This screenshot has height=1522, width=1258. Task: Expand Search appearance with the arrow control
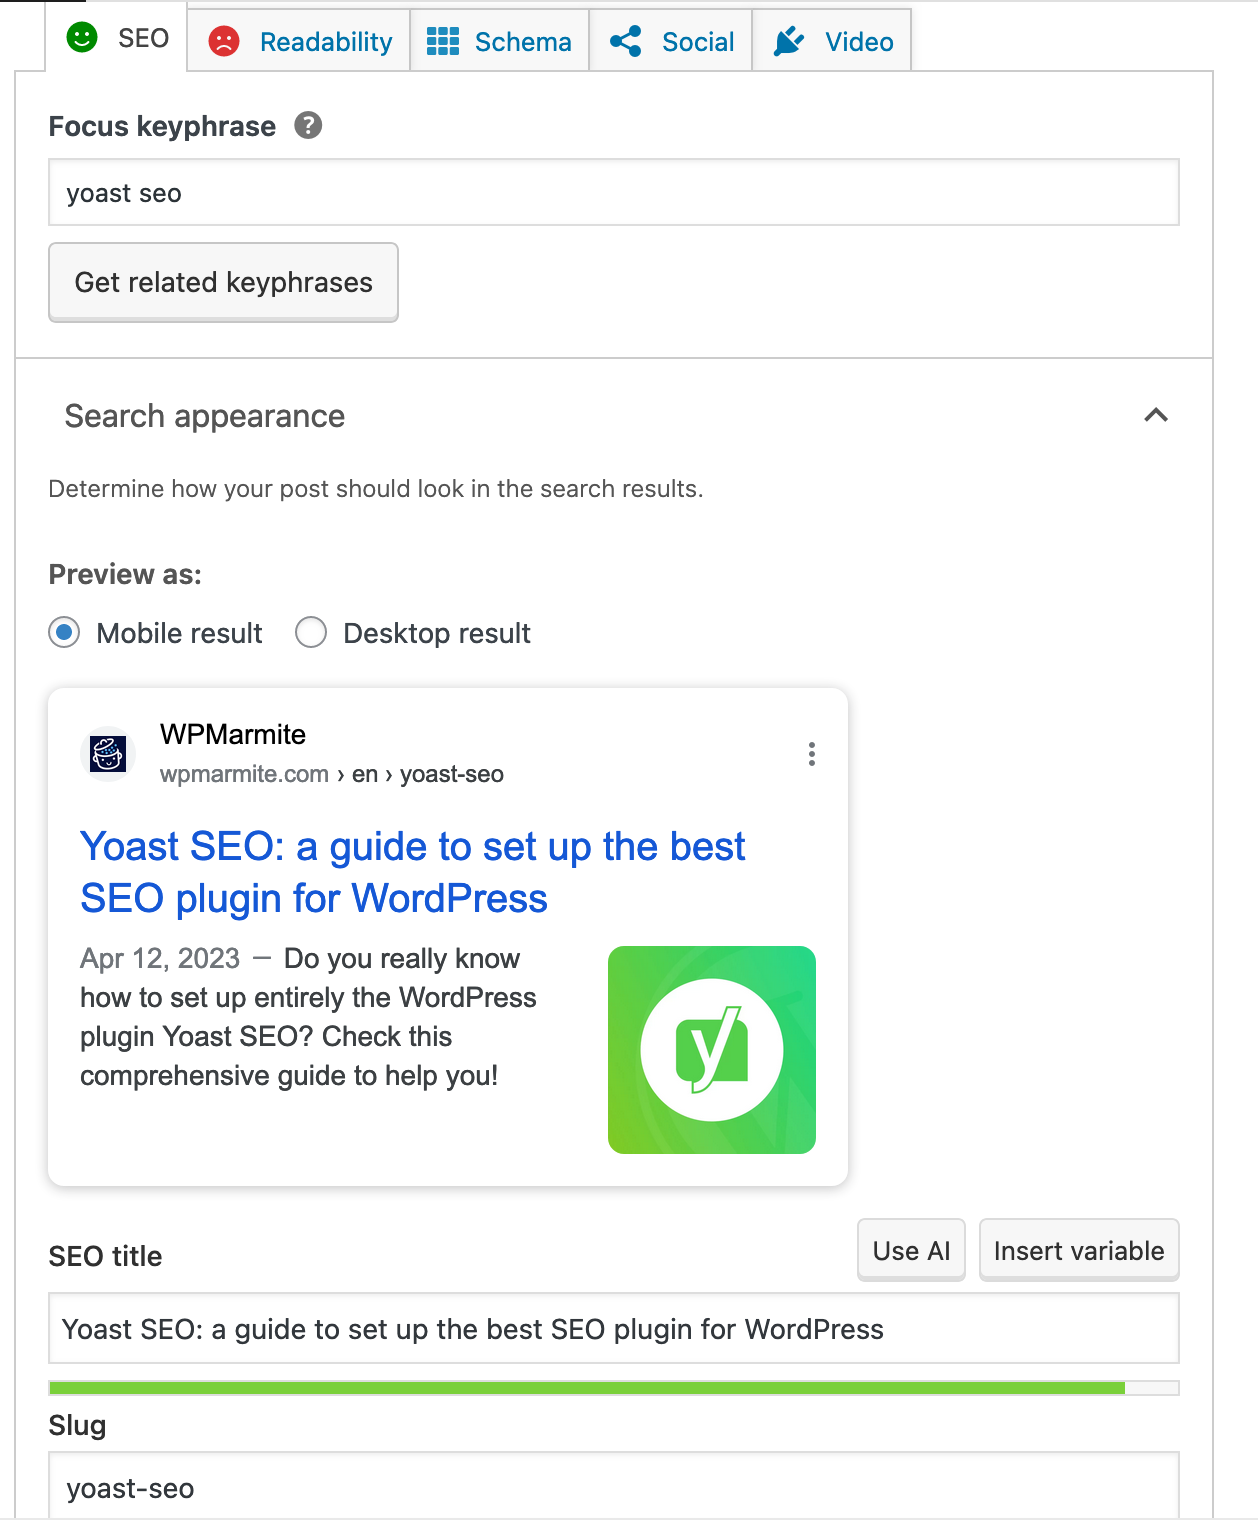(1156, 416)
